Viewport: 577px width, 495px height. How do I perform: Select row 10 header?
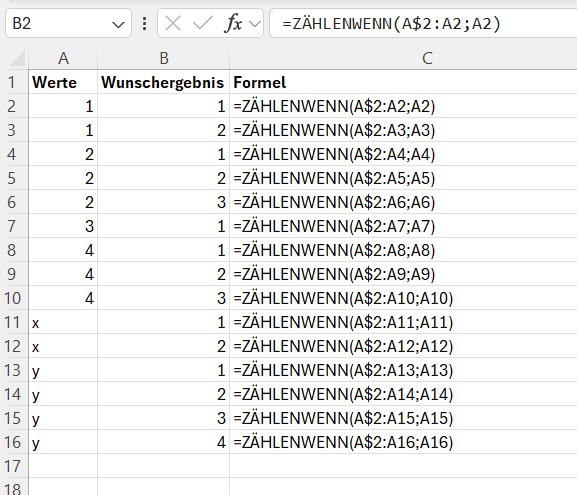coord(14,298)
